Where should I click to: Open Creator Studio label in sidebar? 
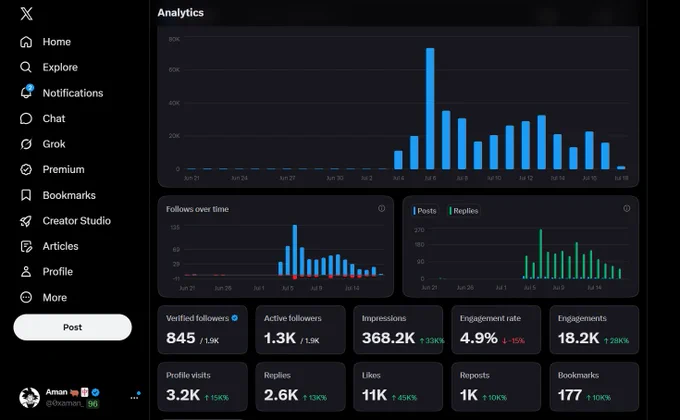click(76, 221)
